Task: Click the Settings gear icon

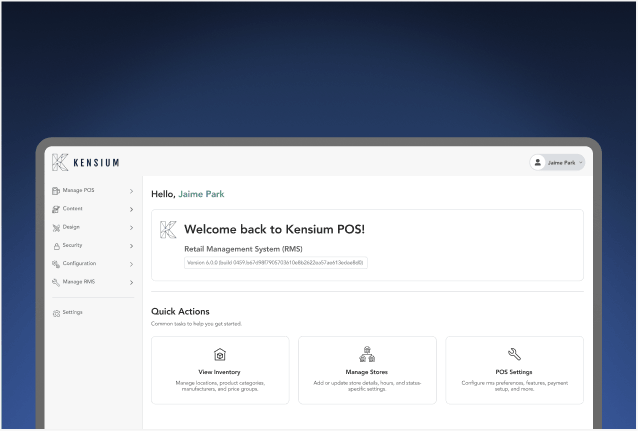Action: pos(56,313)
